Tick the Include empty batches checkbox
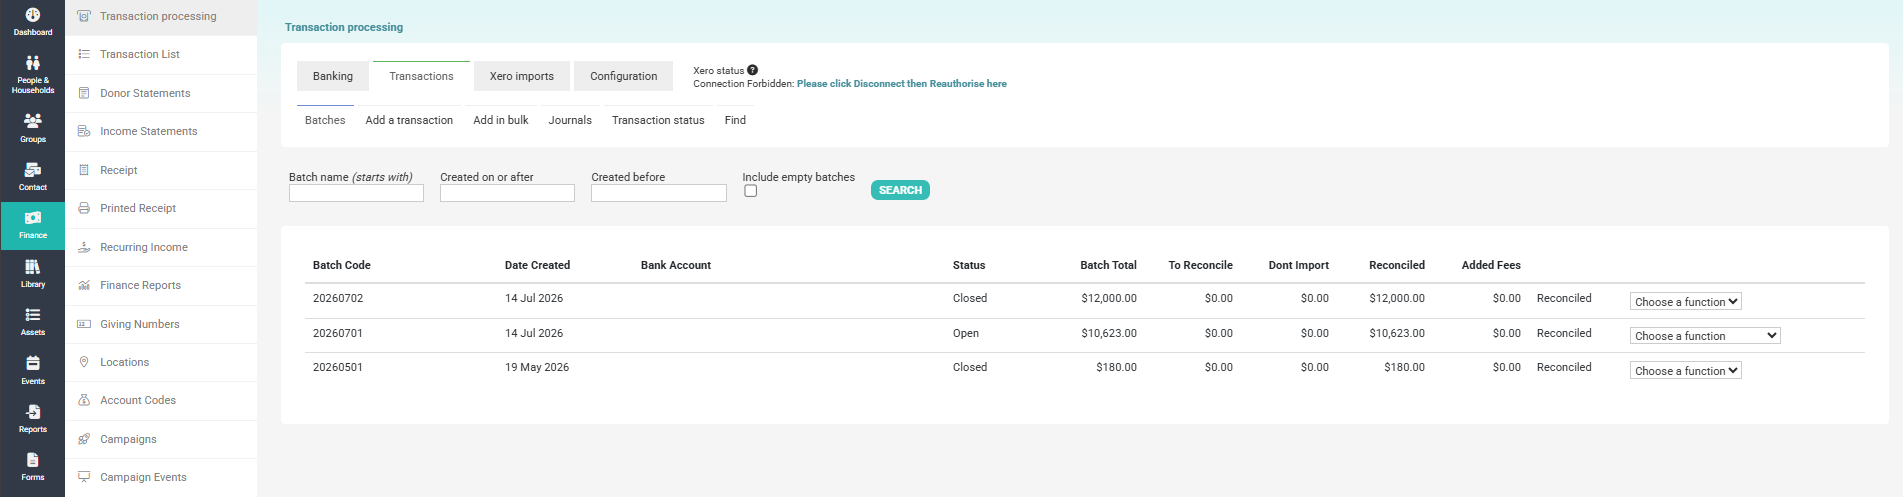The width and height of the screenshot is (1903, 497). [751, 191]
